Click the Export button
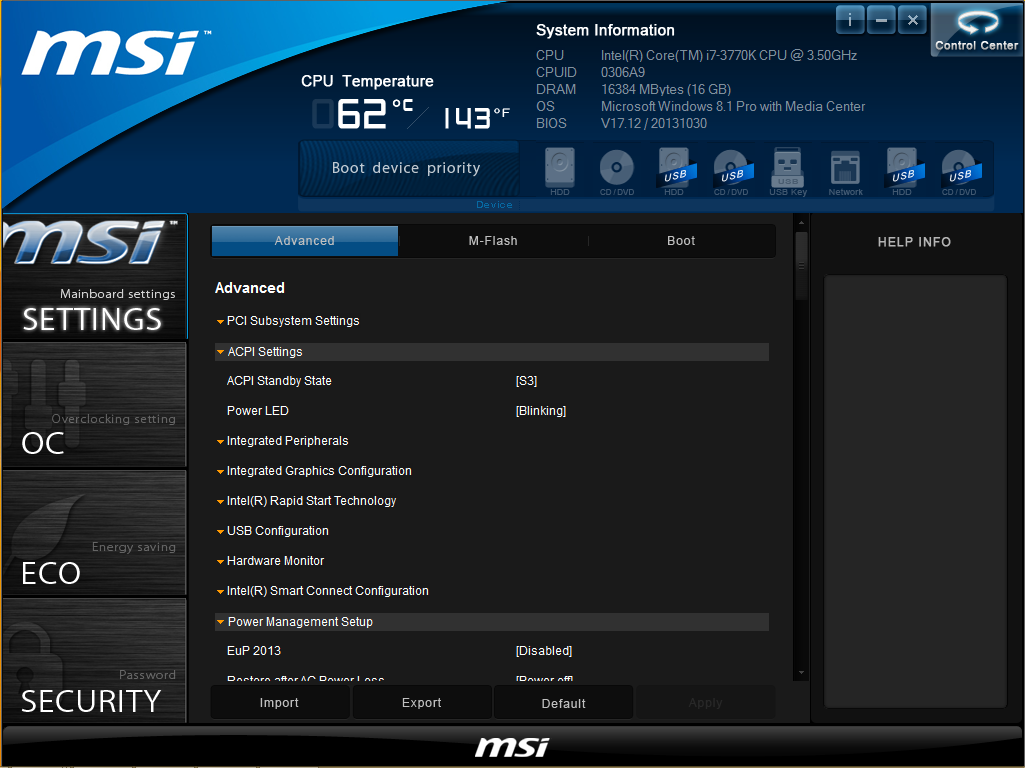The width and height of the screenshot is (1025, 768). click(x=422, y=703)
